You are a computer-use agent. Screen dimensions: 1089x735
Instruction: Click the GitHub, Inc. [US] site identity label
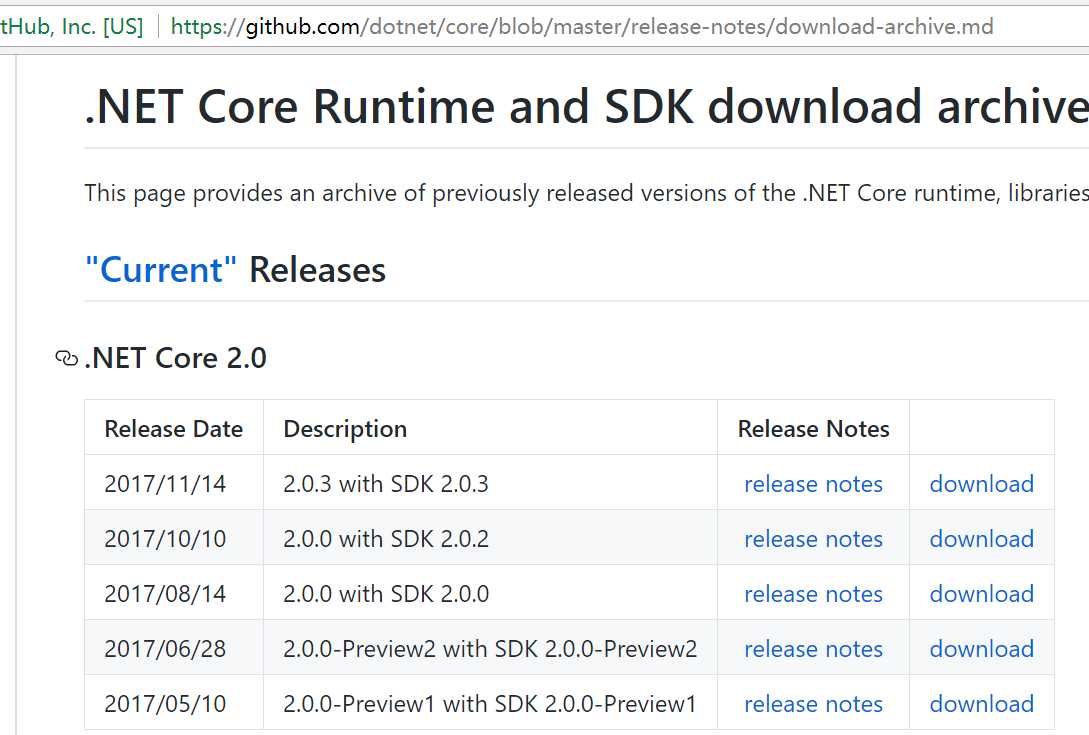[x=72, y=27]
